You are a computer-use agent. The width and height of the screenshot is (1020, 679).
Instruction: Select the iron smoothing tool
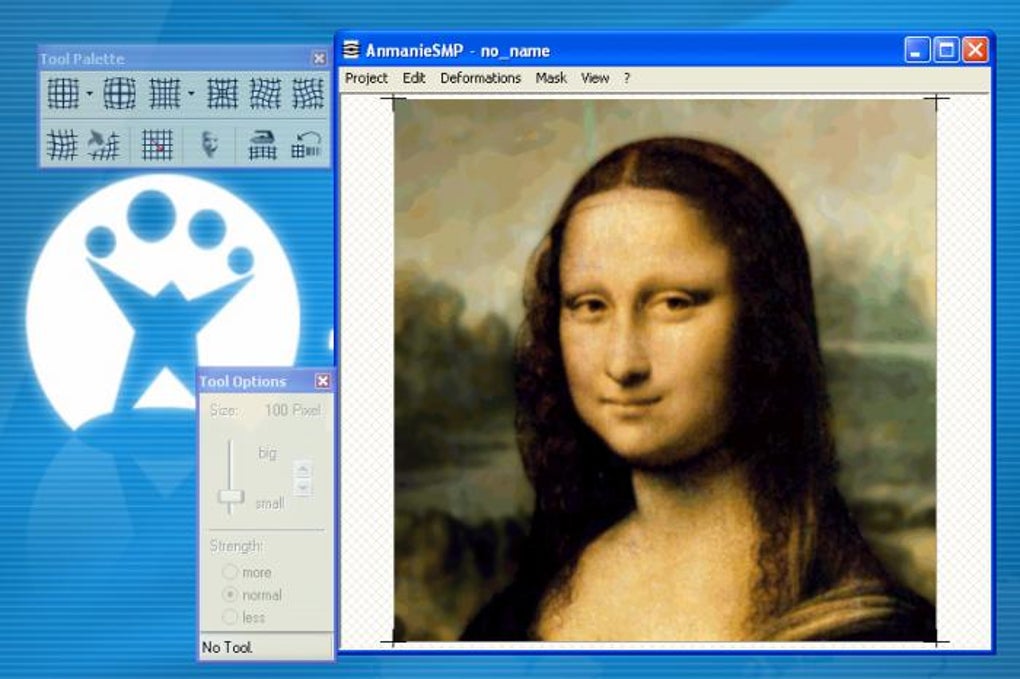click(263, 144)
